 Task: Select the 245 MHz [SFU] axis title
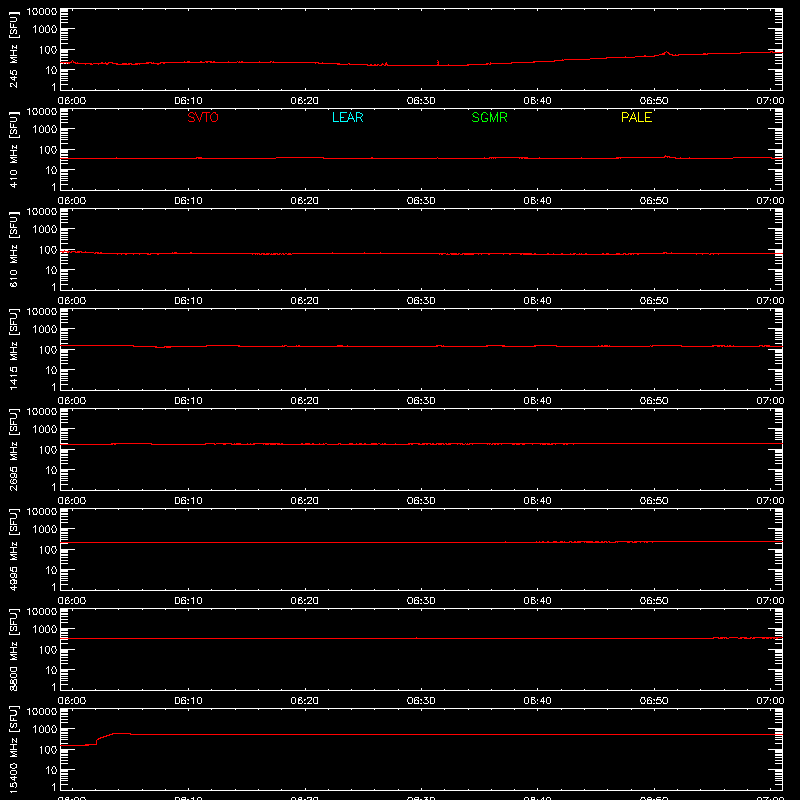click(x=13, y=50)
